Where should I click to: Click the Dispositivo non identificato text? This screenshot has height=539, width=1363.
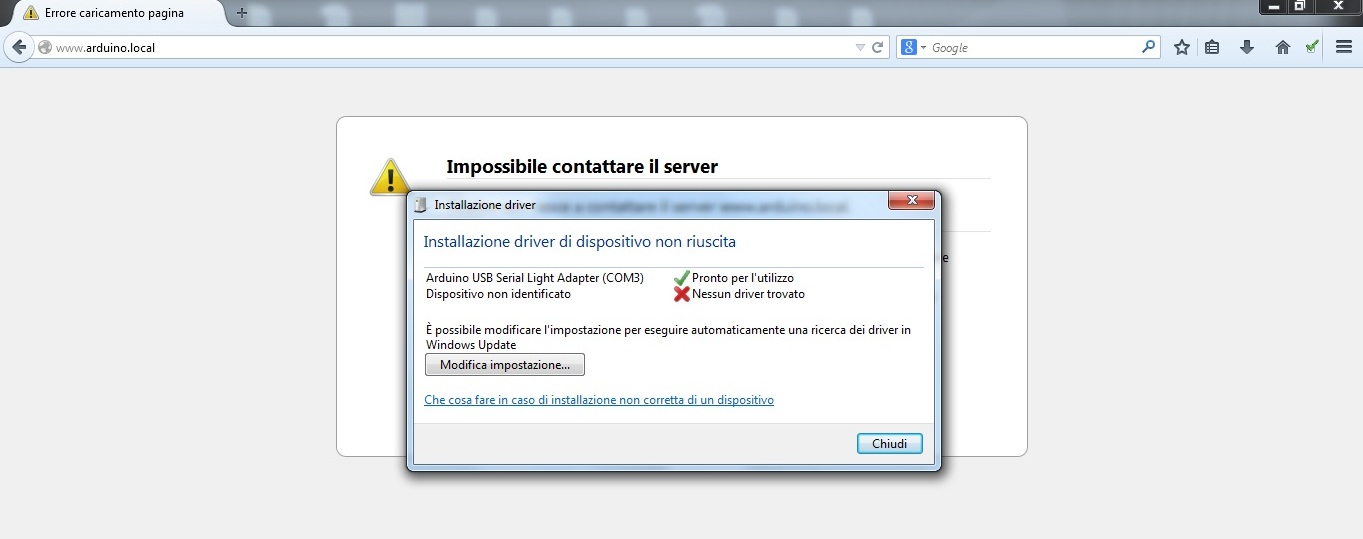click(x=498, y=294)
